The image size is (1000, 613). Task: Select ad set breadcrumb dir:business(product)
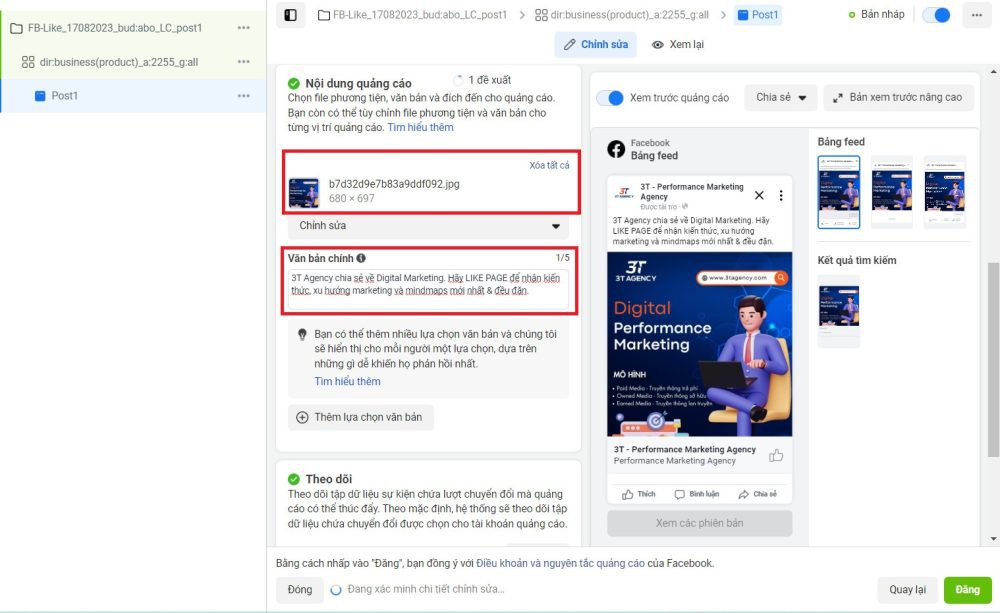click(622, 15)
